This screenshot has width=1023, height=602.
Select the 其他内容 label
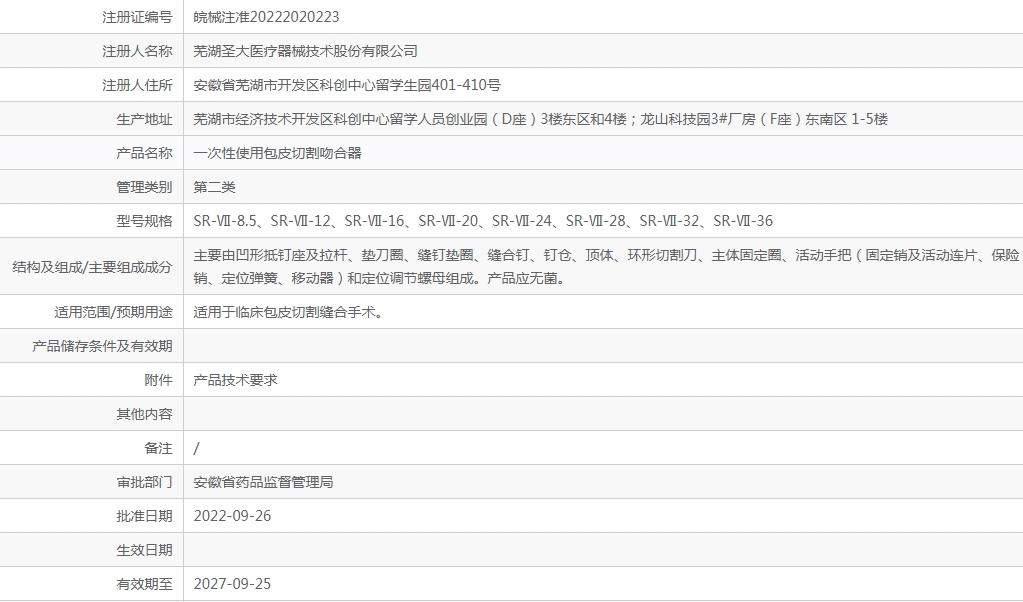[144, 414]
